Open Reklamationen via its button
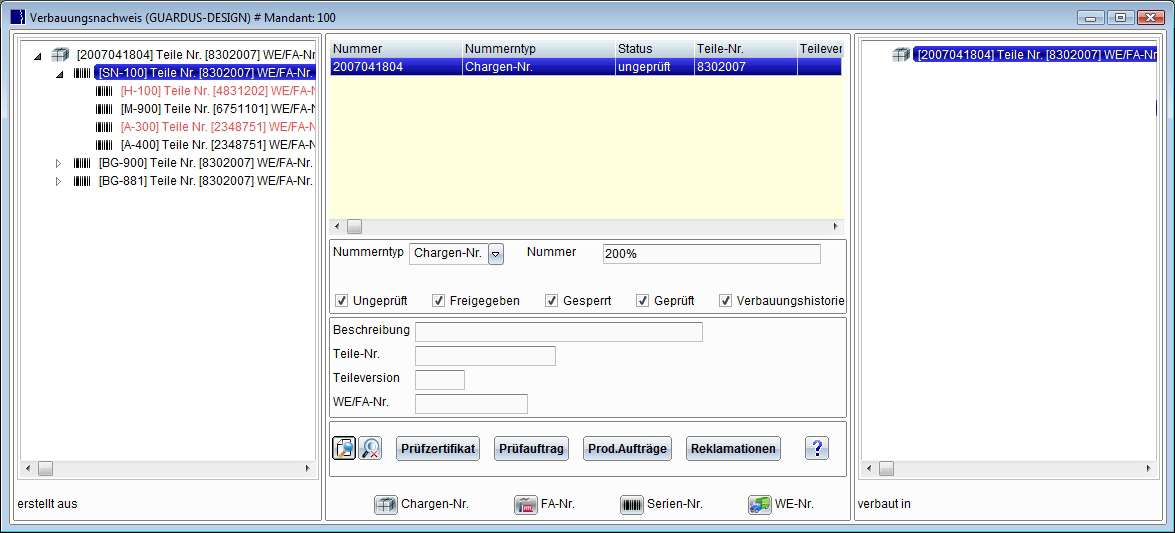Viewport: 1175px width, 533px height. pos(733,449)
